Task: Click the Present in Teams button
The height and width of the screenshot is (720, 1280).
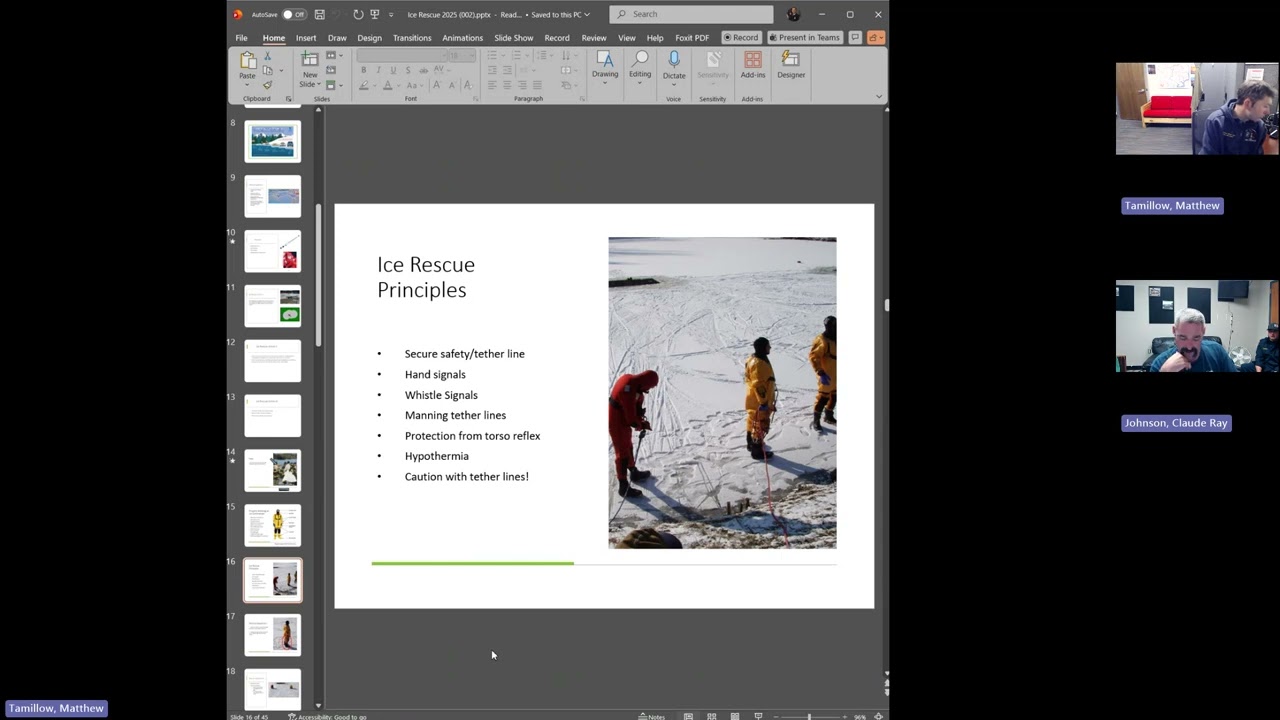Action: 804,38
